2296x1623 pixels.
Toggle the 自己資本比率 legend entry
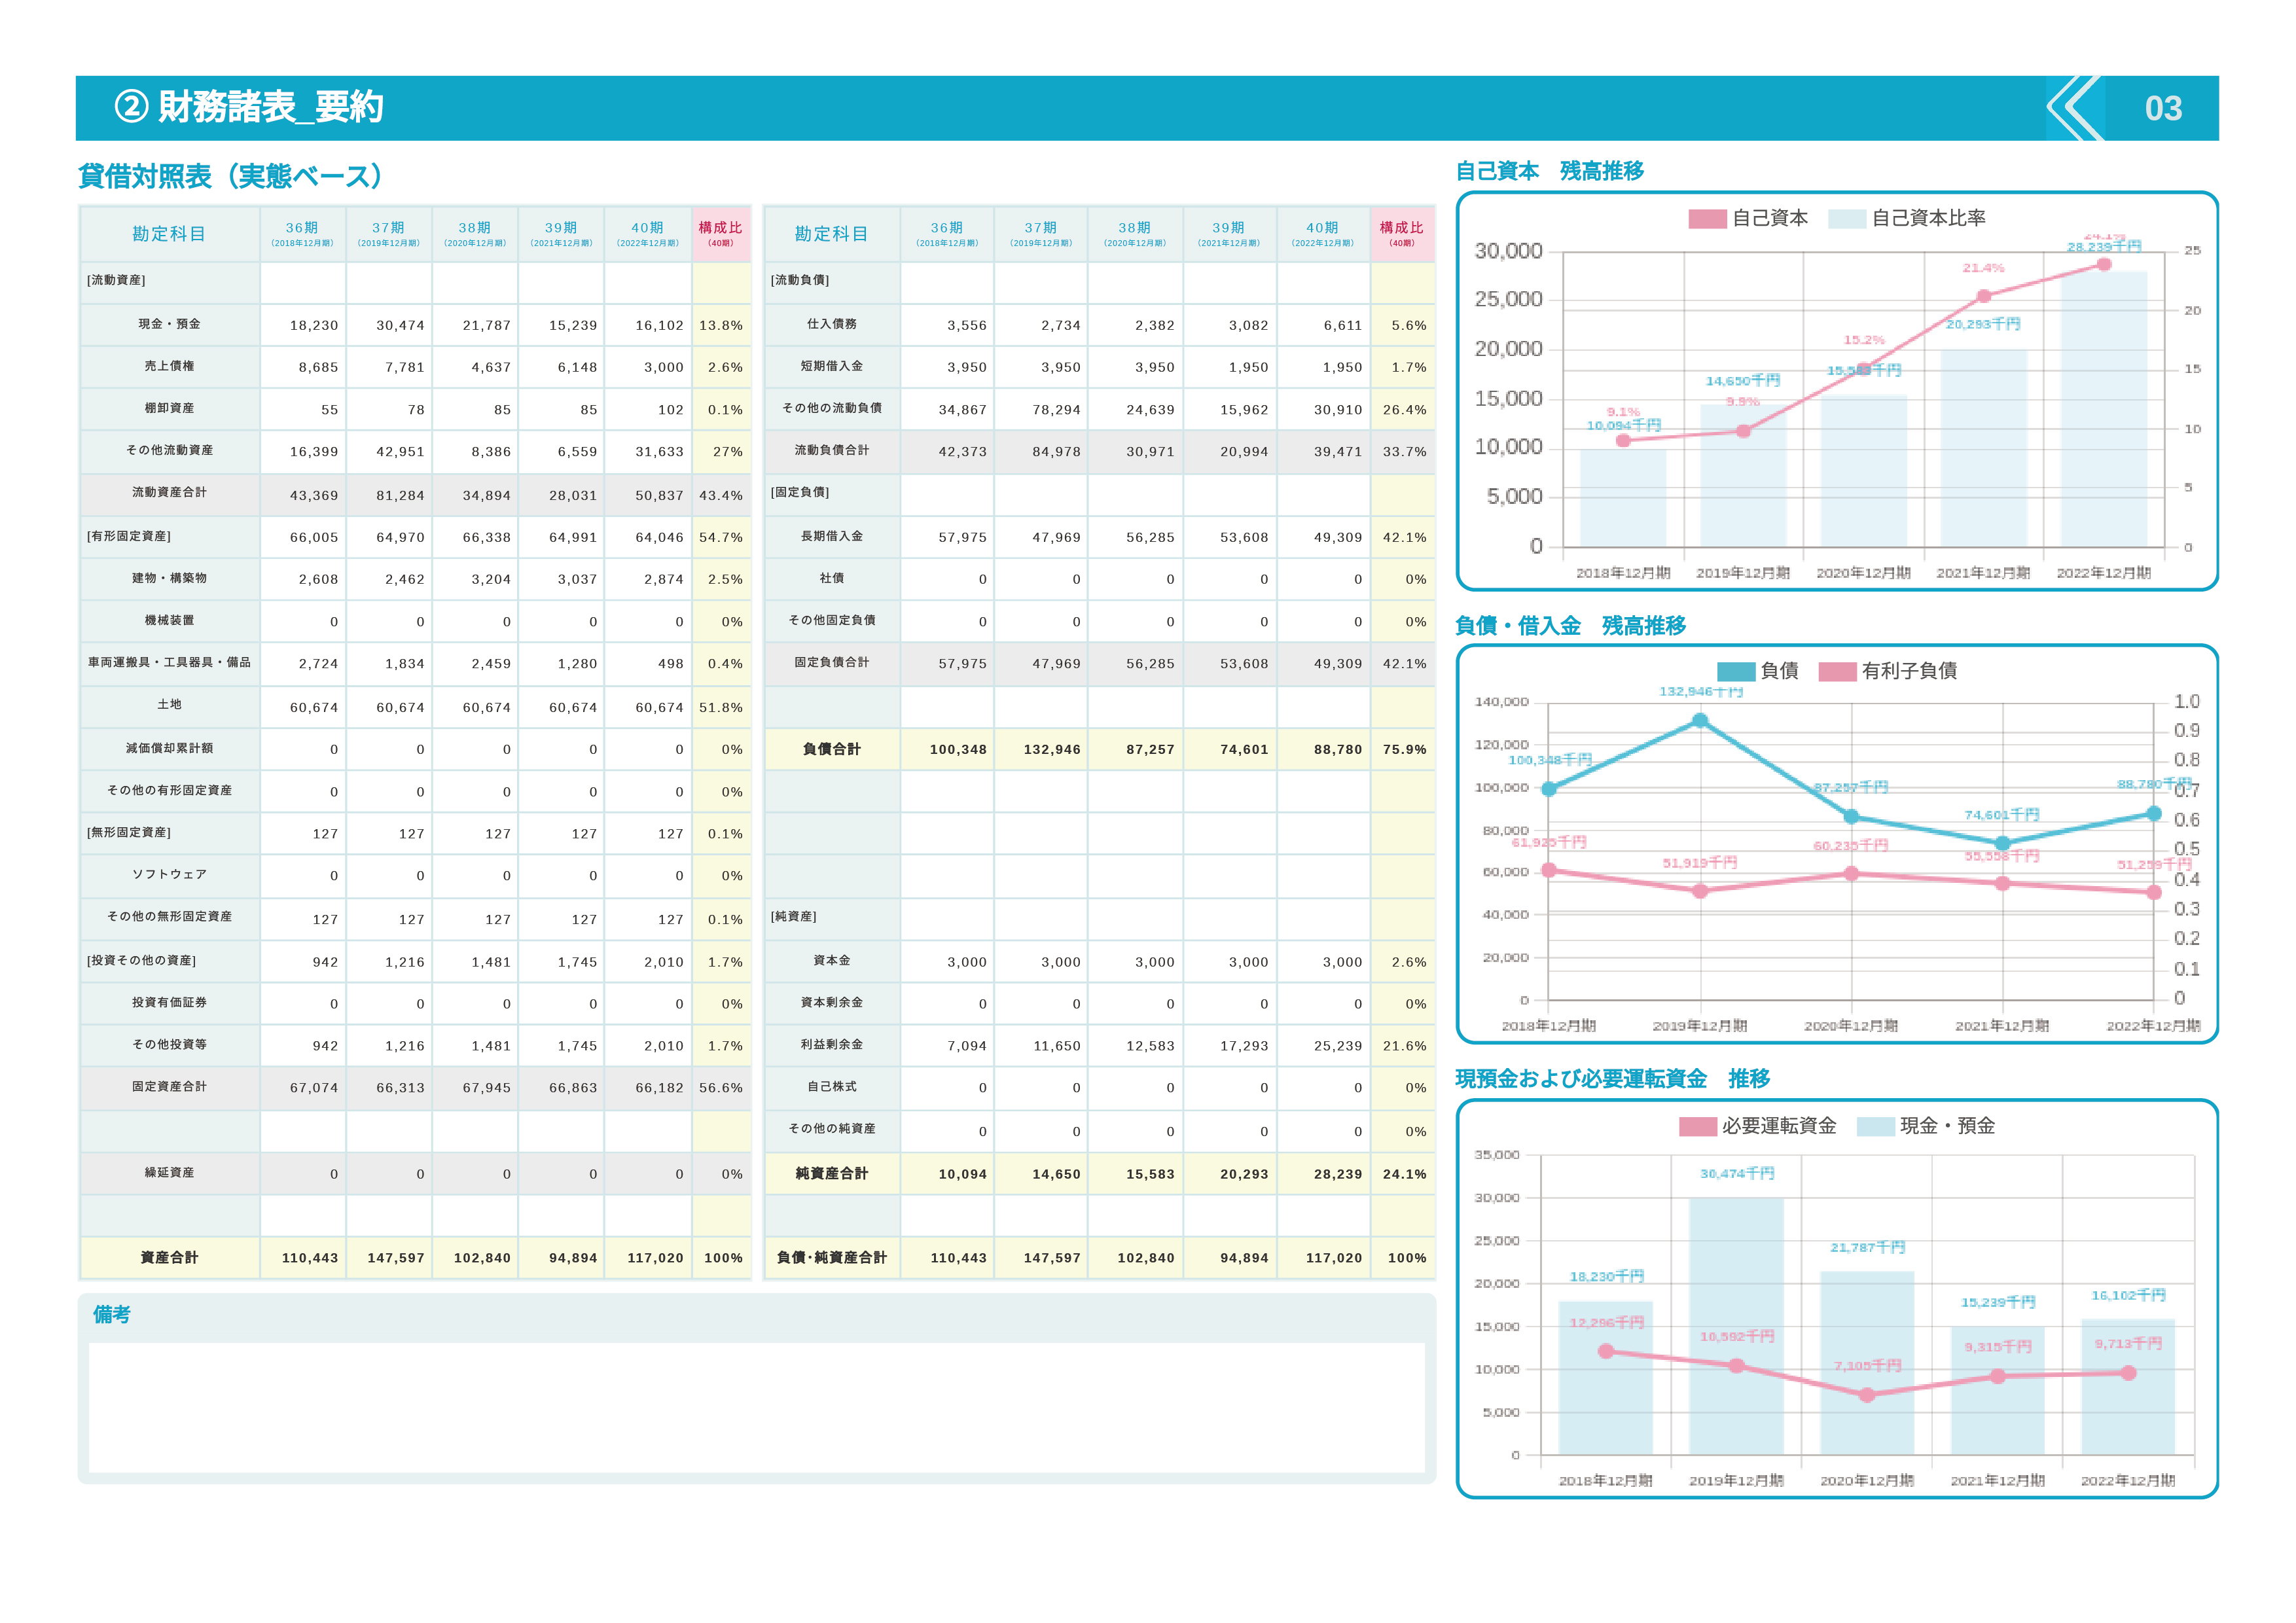[x=1927, y=219]
